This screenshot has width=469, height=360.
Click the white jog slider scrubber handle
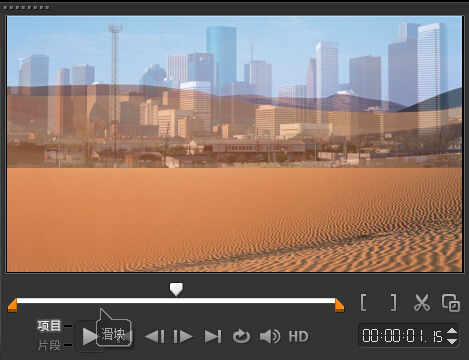[176, 289]
